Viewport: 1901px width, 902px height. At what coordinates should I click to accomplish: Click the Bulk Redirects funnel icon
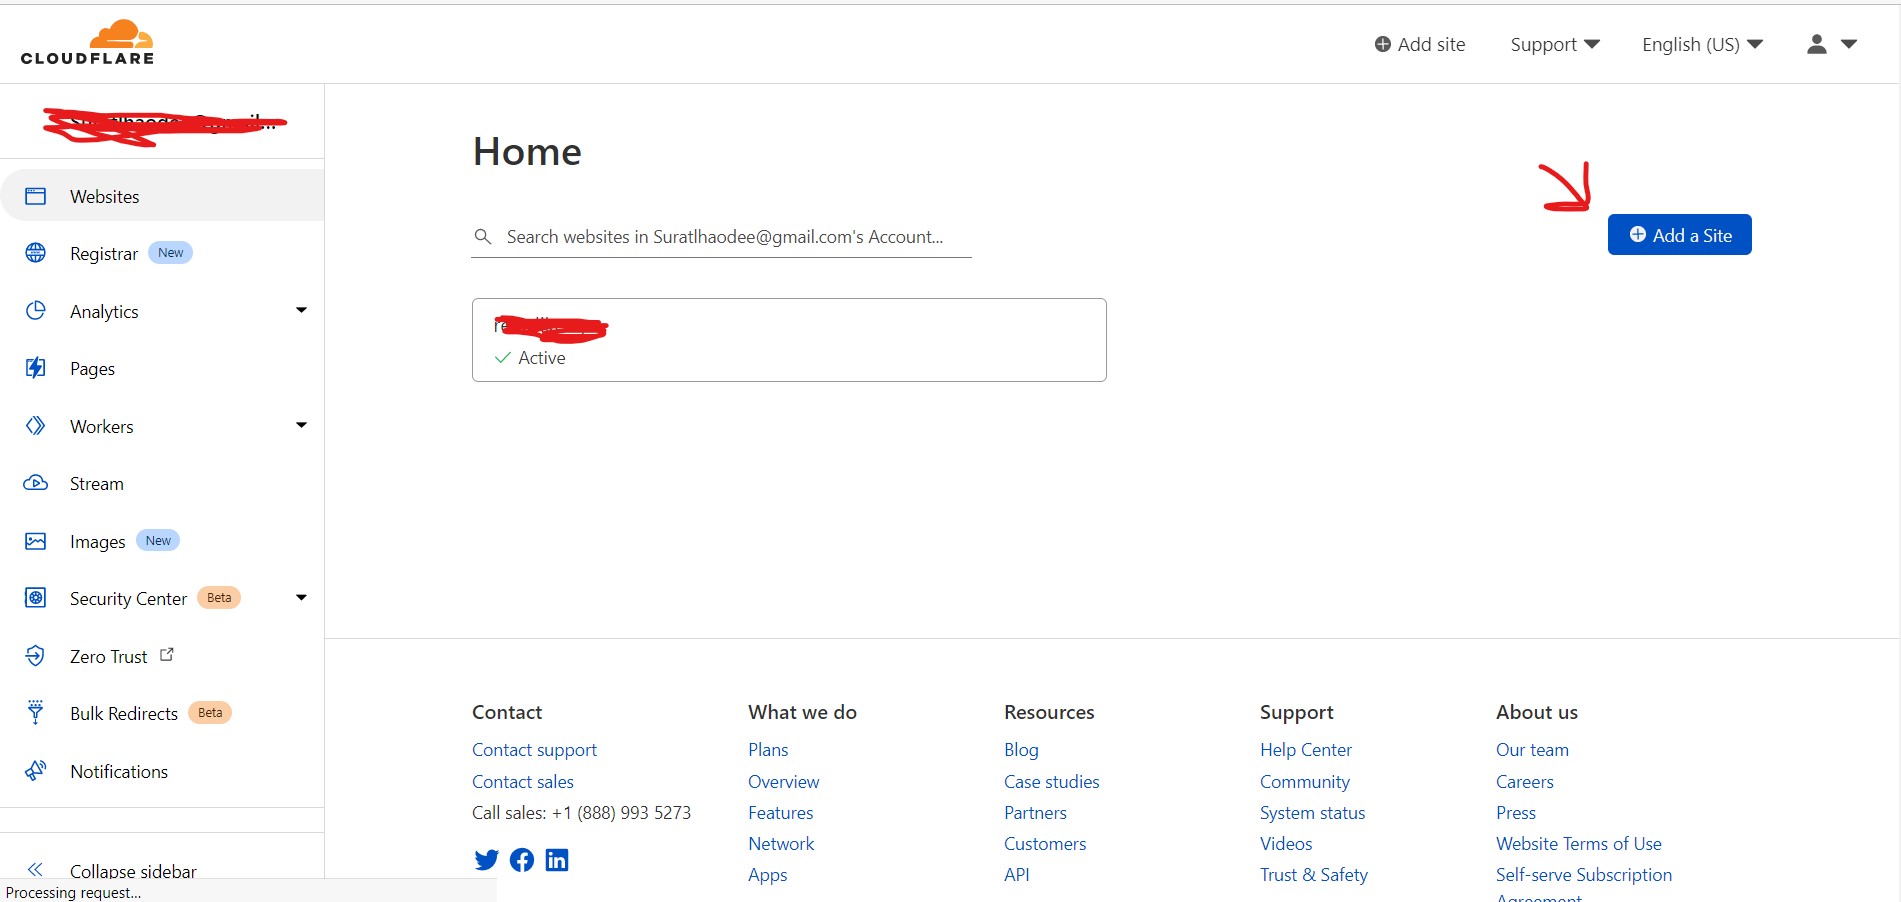tap(36, 712)
